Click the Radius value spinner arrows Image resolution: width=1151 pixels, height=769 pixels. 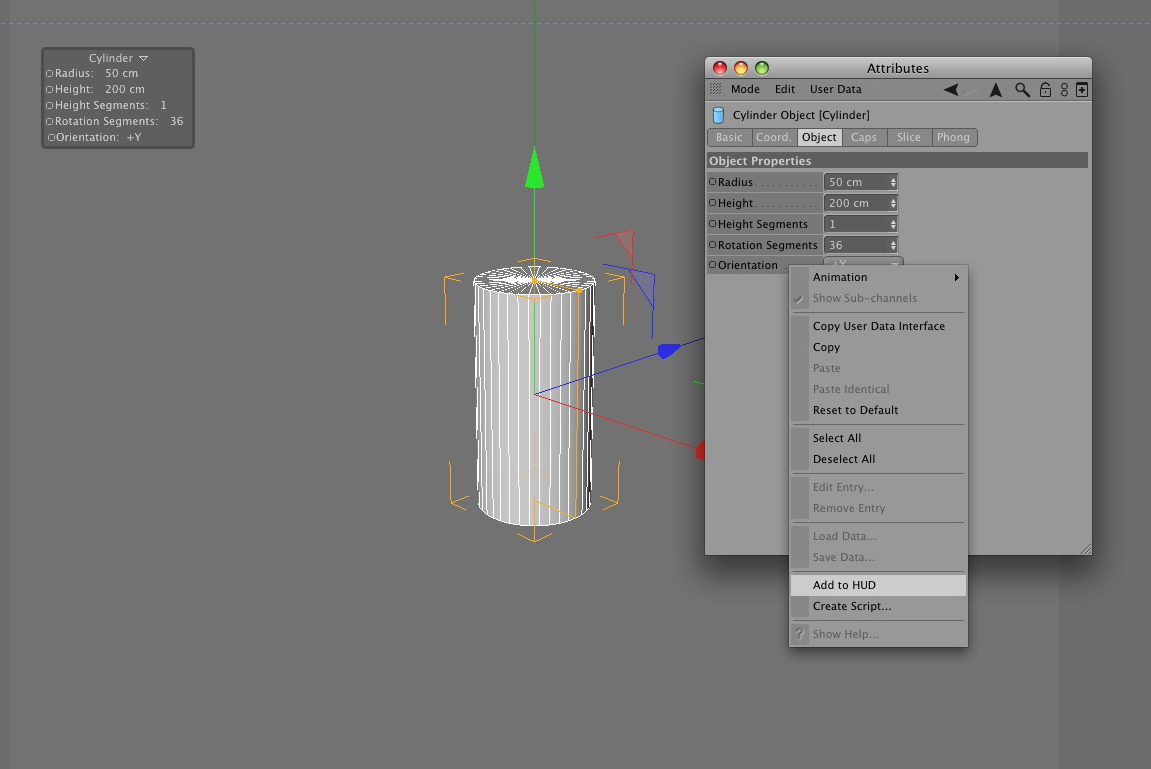tap(893, 182)
